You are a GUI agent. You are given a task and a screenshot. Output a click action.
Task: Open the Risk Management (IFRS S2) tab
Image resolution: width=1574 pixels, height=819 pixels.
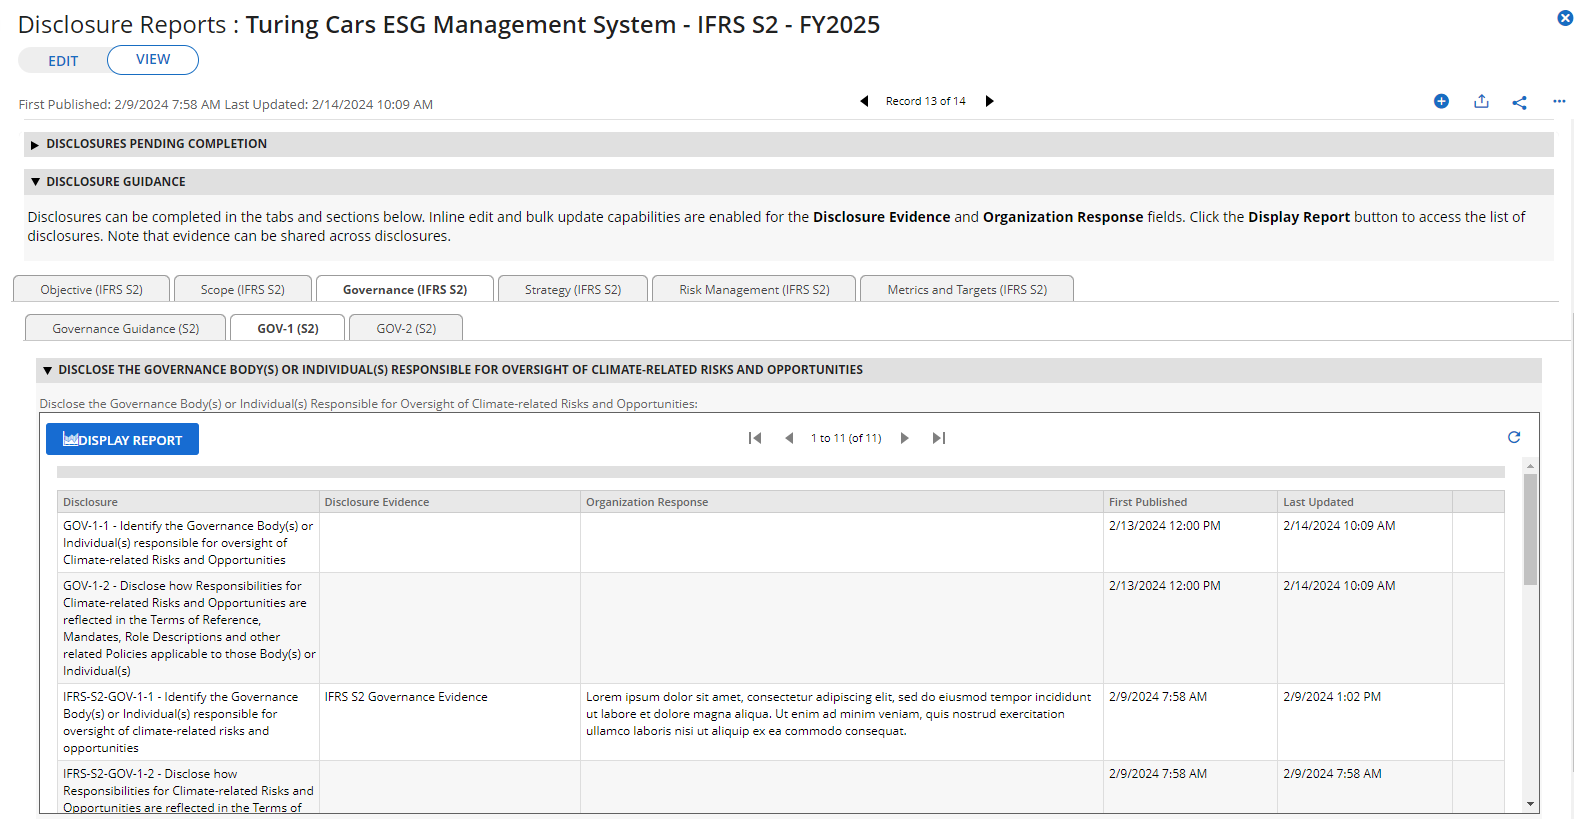[x=754, y=289]
